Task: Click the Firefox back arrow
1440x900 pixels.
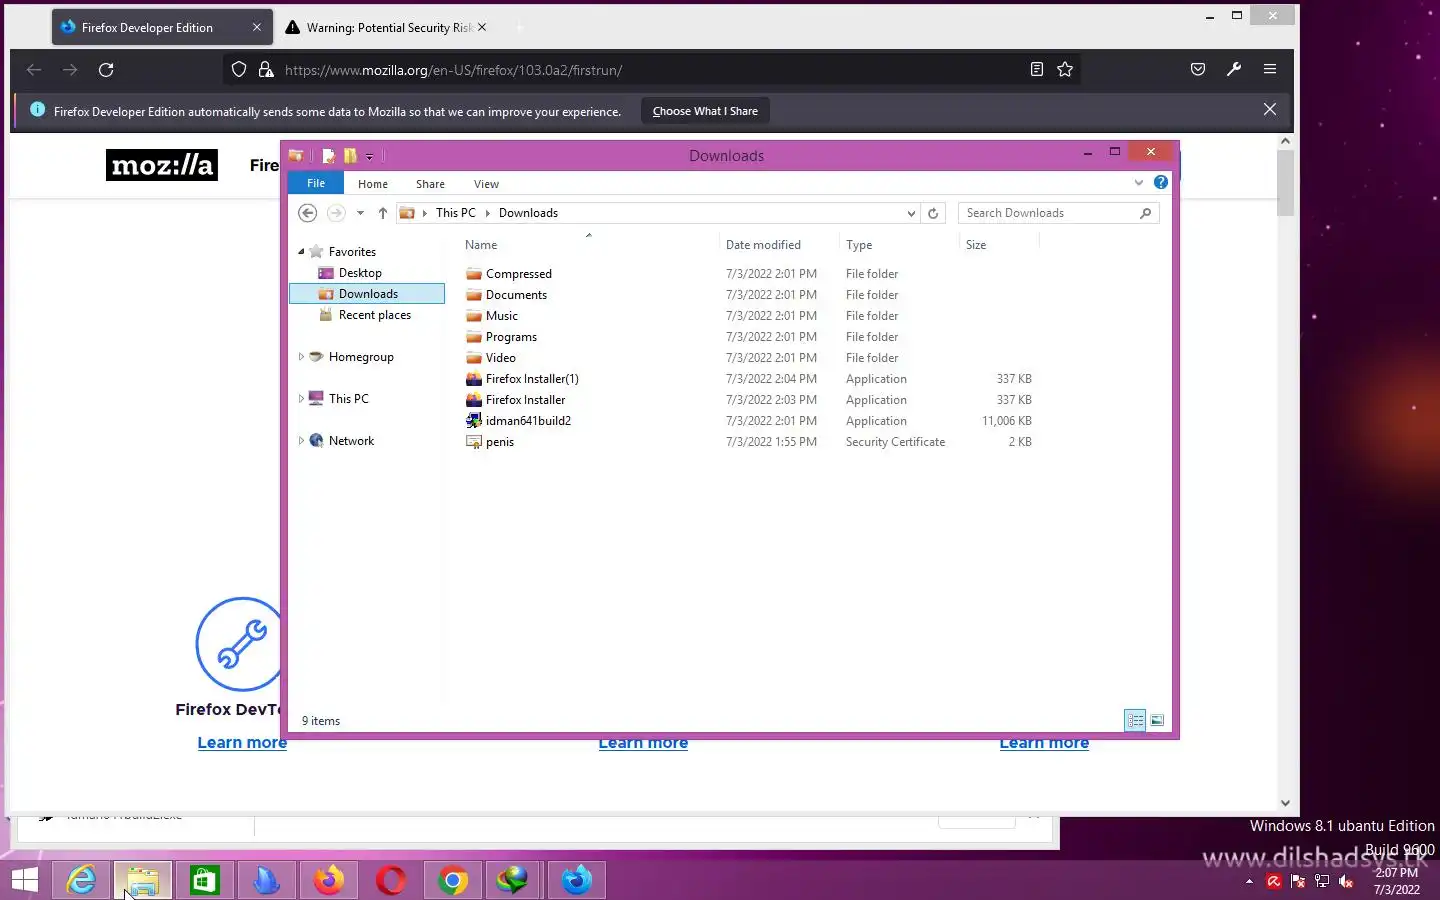Action: tap(34, 69)
